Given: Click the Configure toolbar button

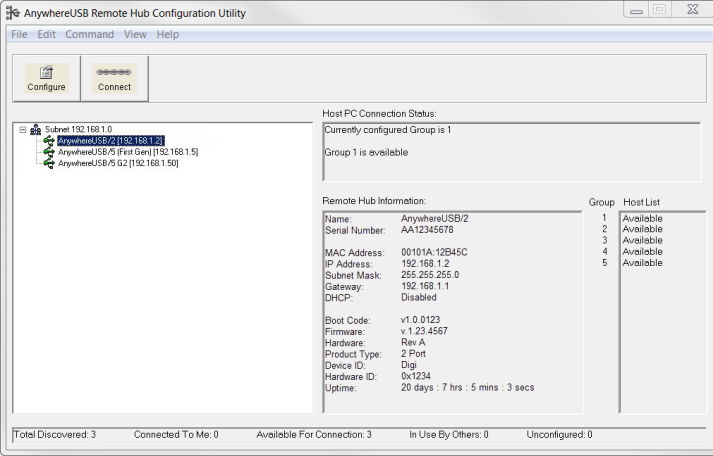Looking at the screenshot, I should click(46, 79).
